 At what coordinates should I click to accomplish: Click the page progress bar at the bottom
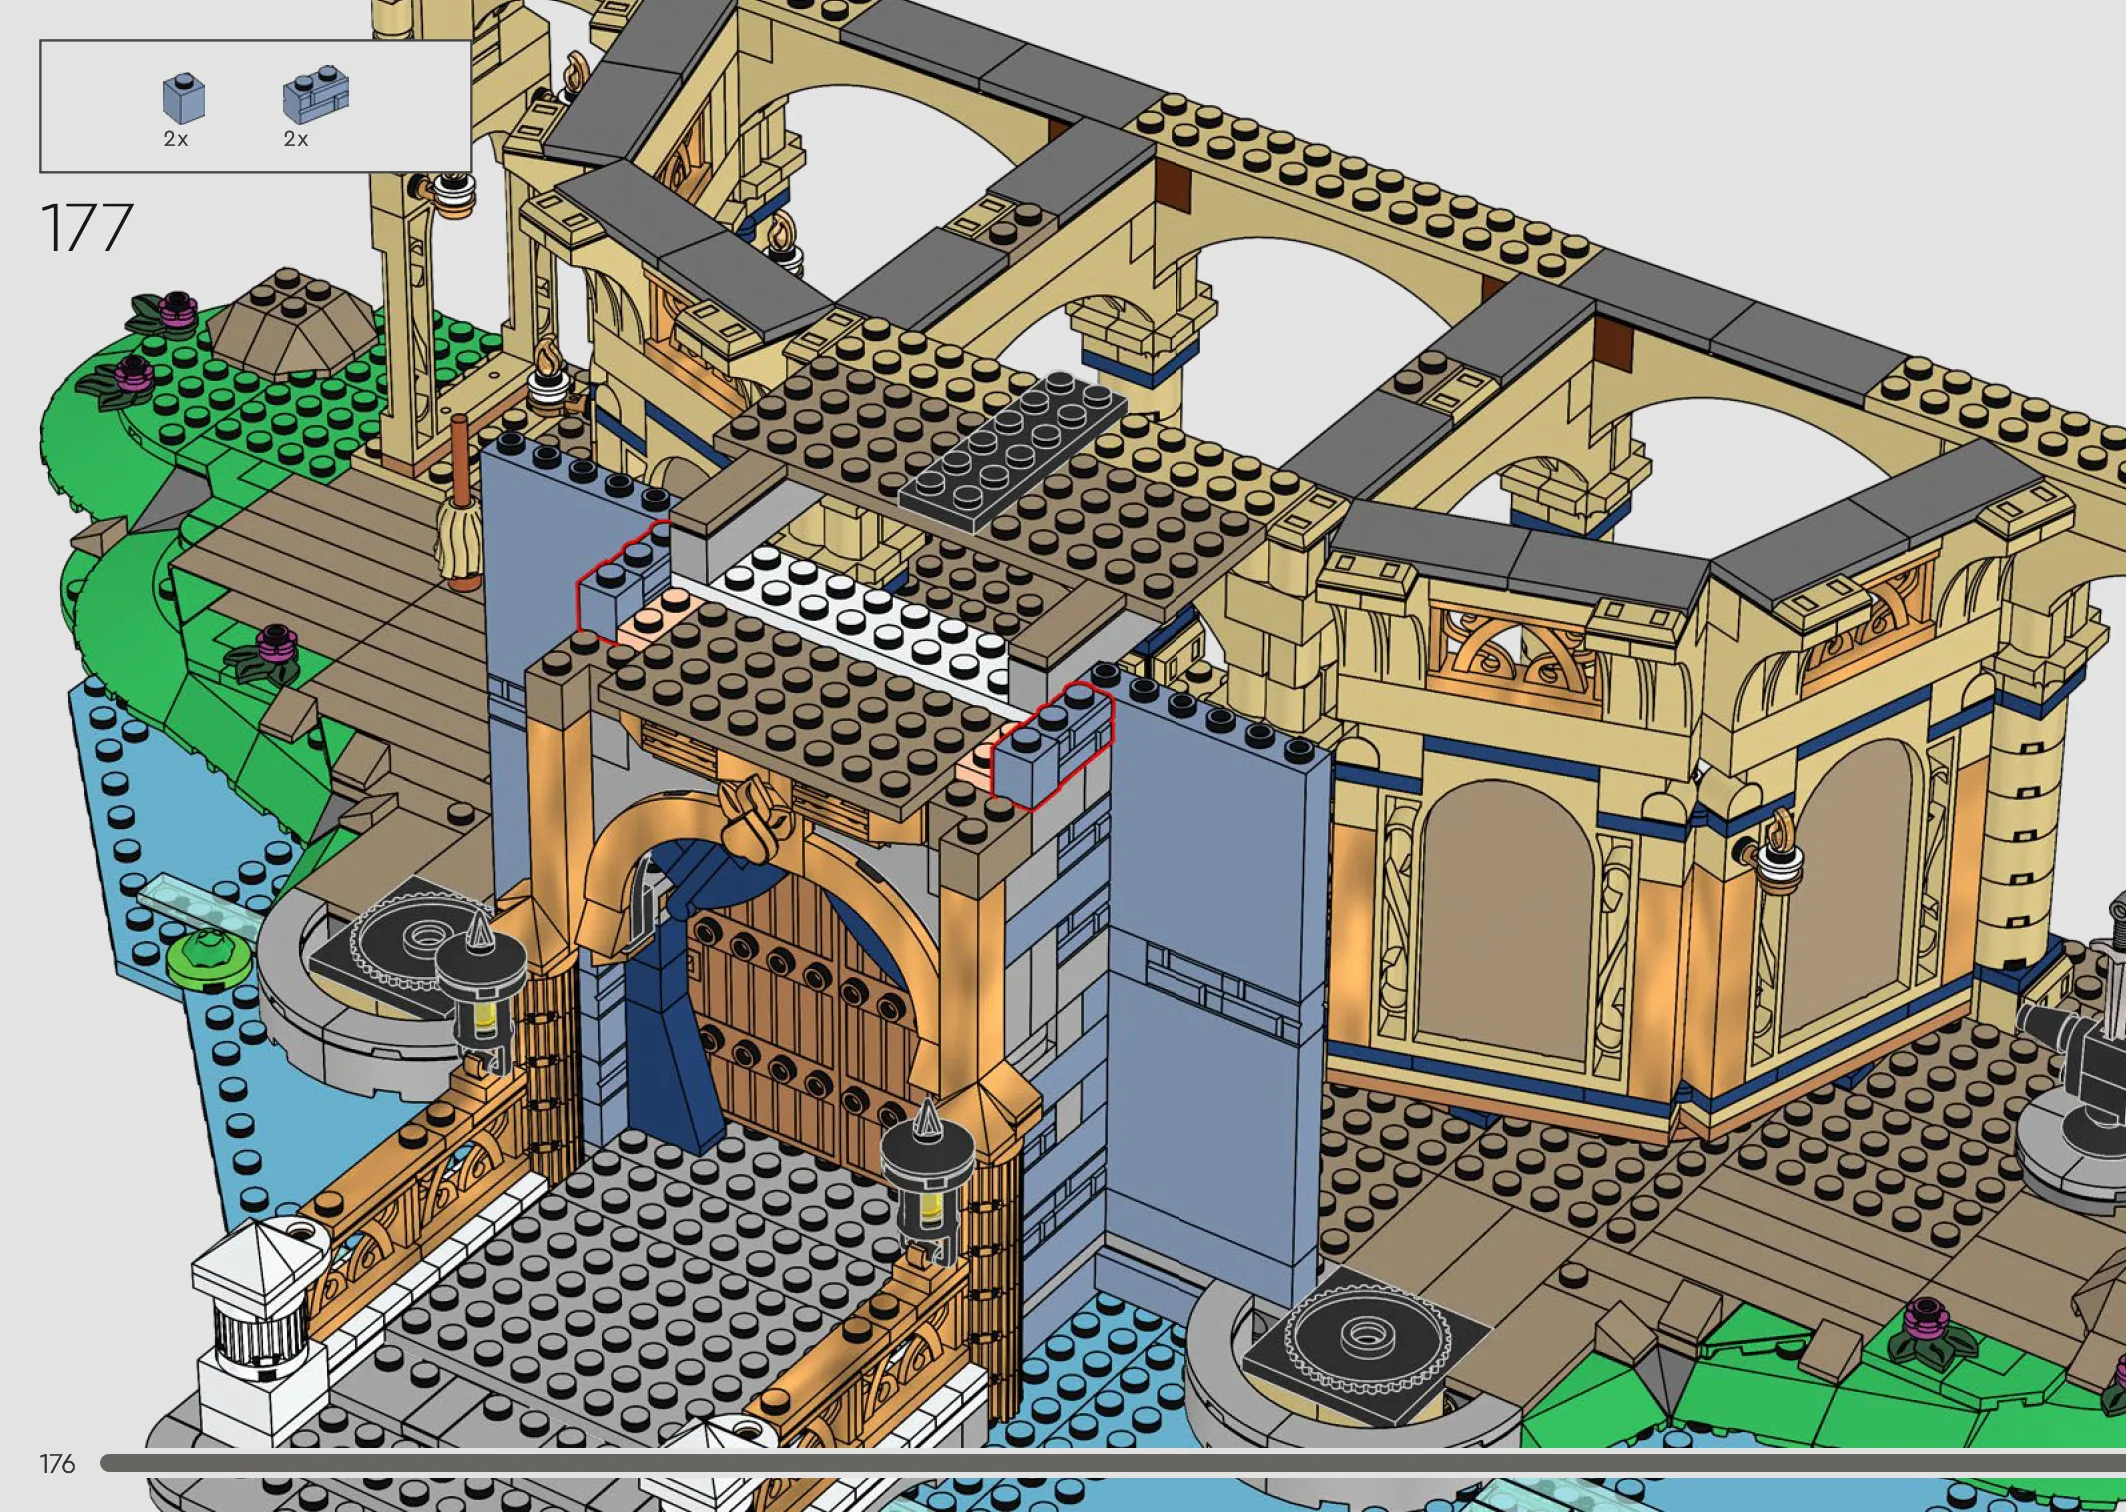1113,1463
